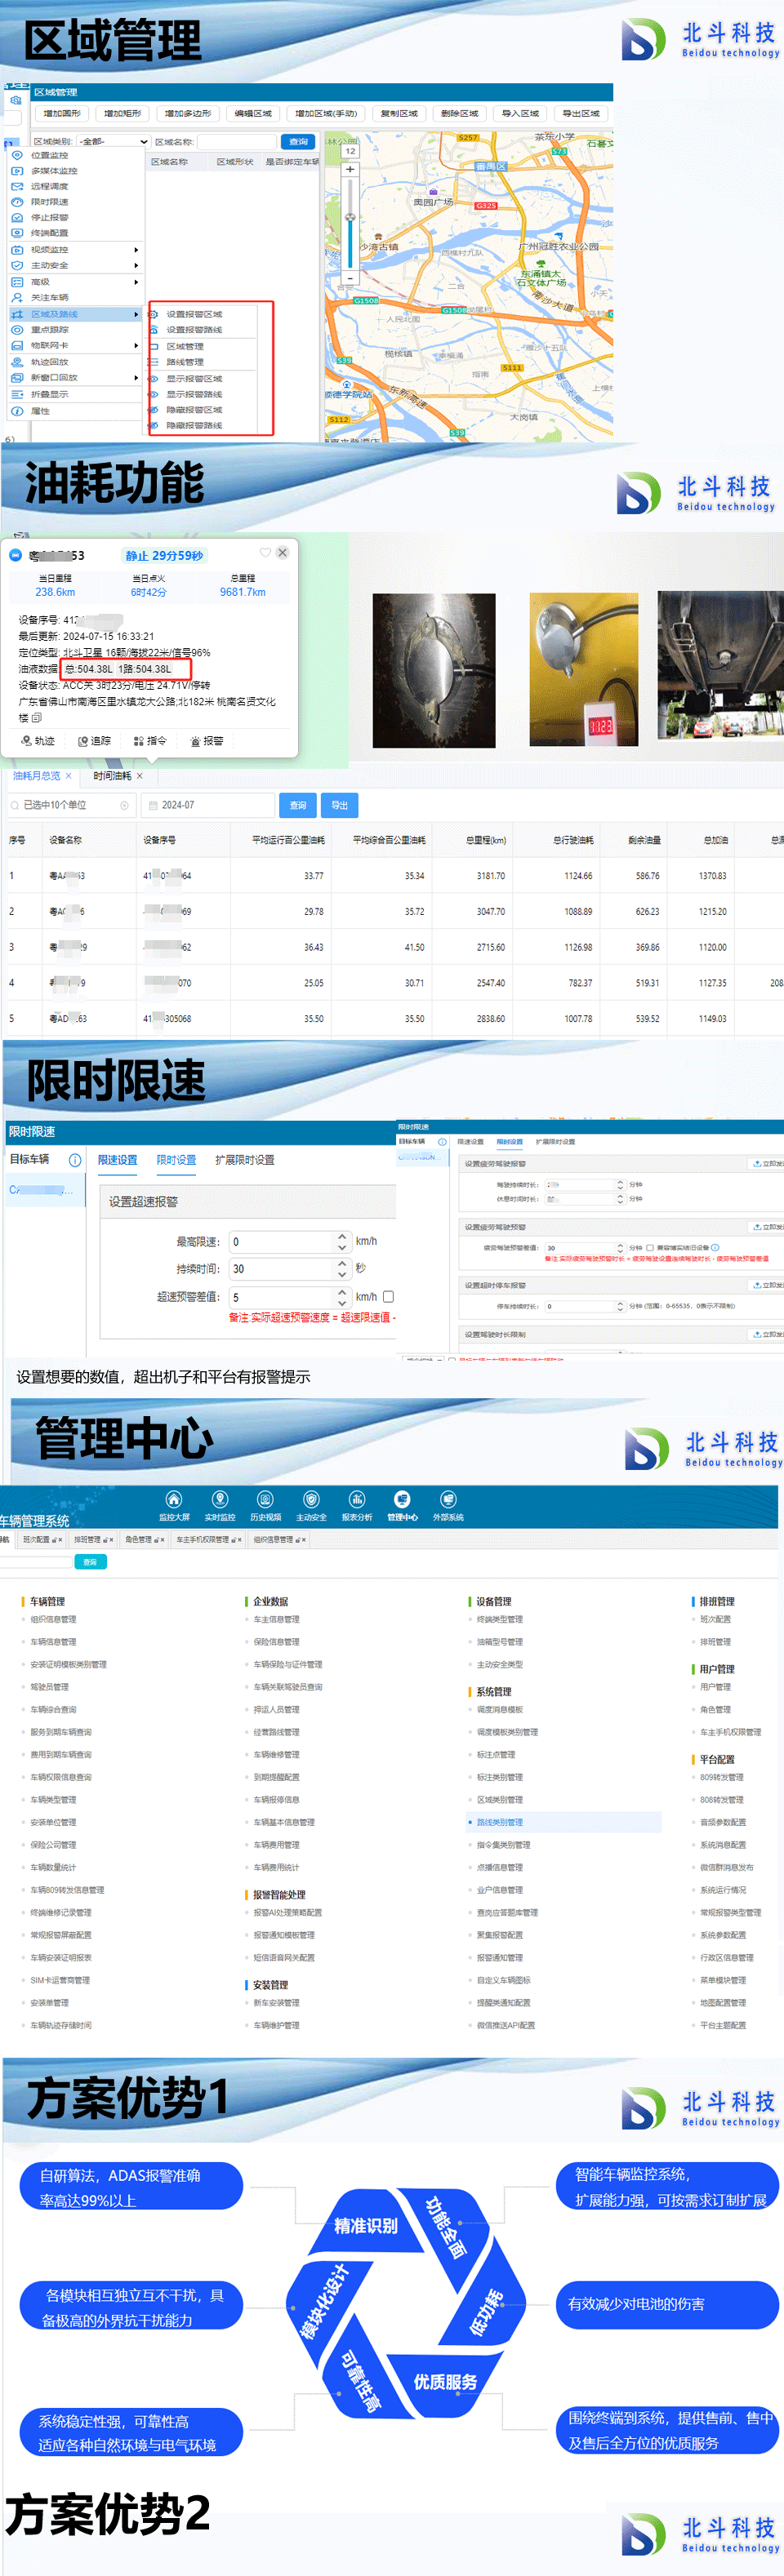Viewport: 784px width, 2576px height.
Task: Click the 外部系统 icon
Action: 448,1499
